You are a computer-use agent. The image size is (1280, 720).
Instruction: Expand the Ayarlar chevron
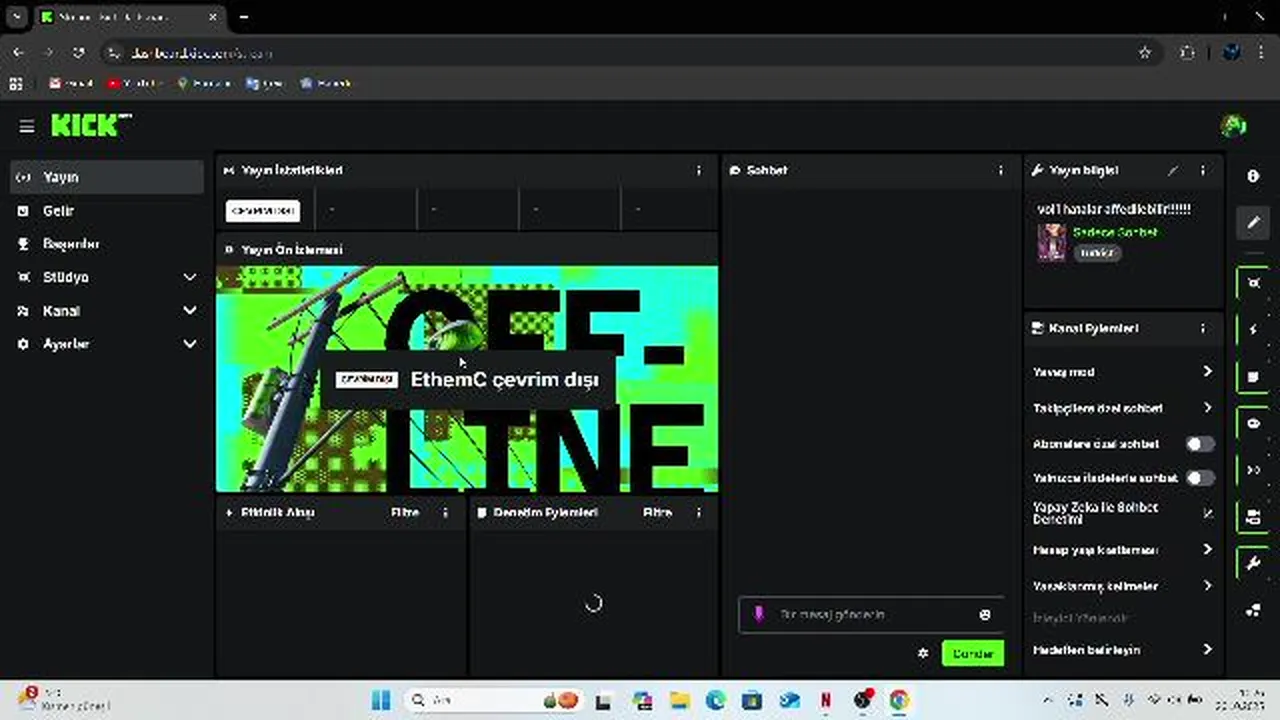pyautogui.click(x=190, y=344)
